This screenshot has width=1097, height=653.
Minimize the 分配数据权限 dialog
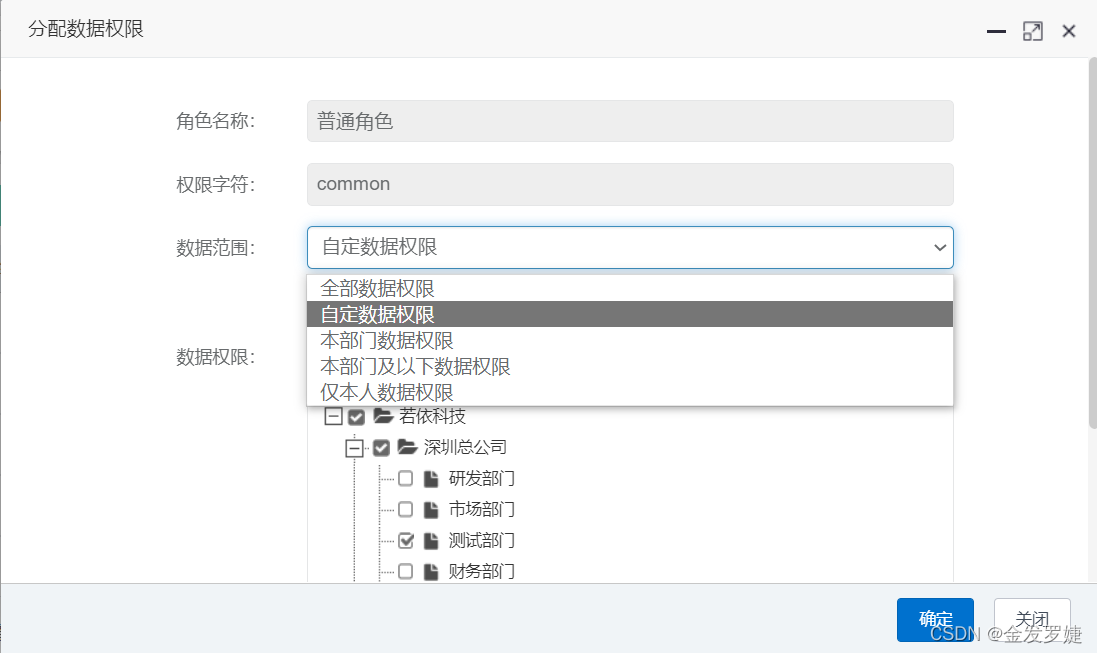coord(996,31)
